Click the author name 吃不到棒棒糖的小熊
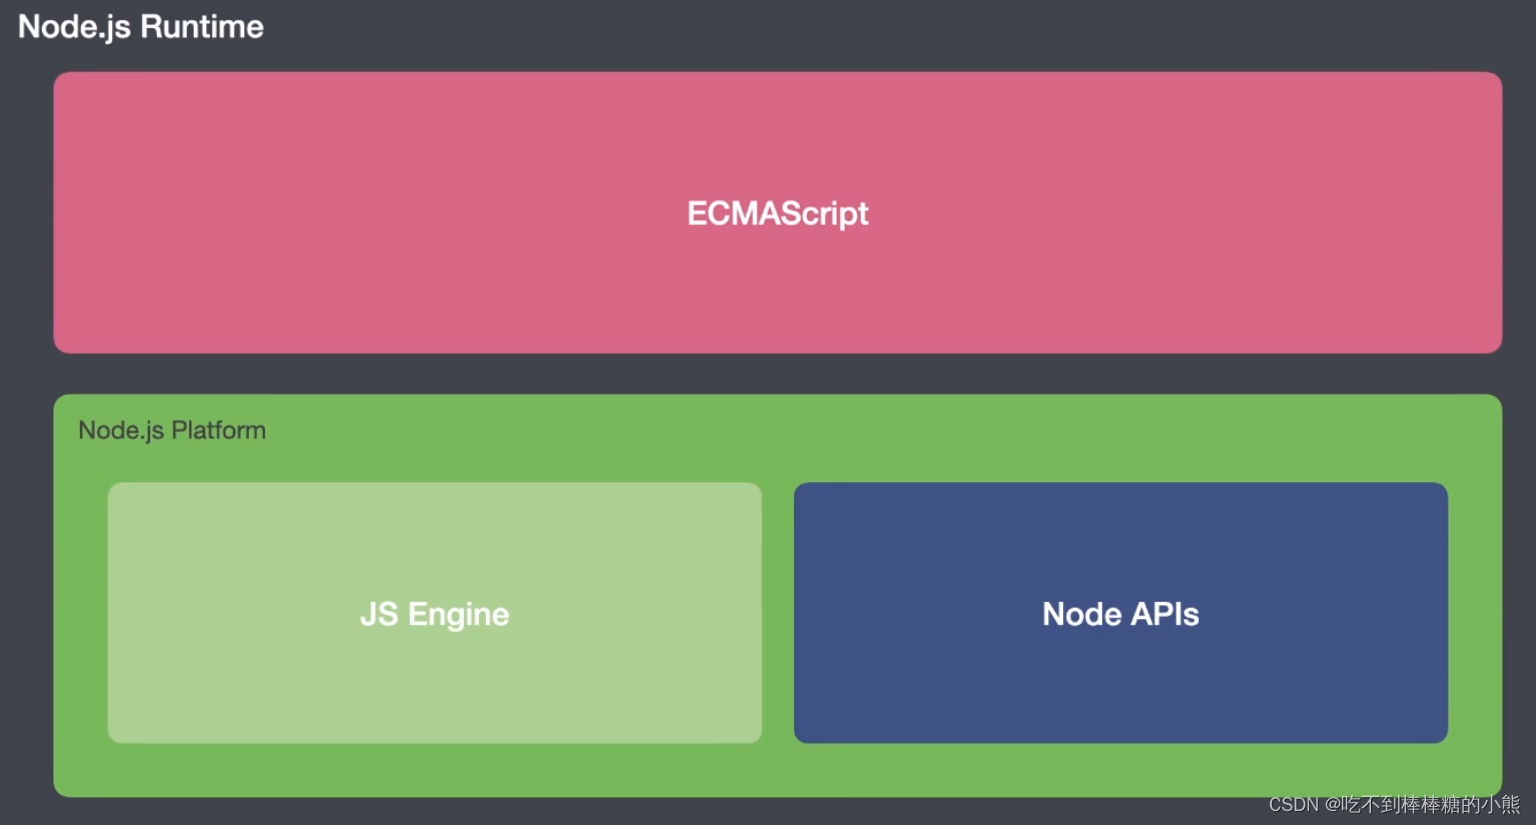 [1430, 804]
